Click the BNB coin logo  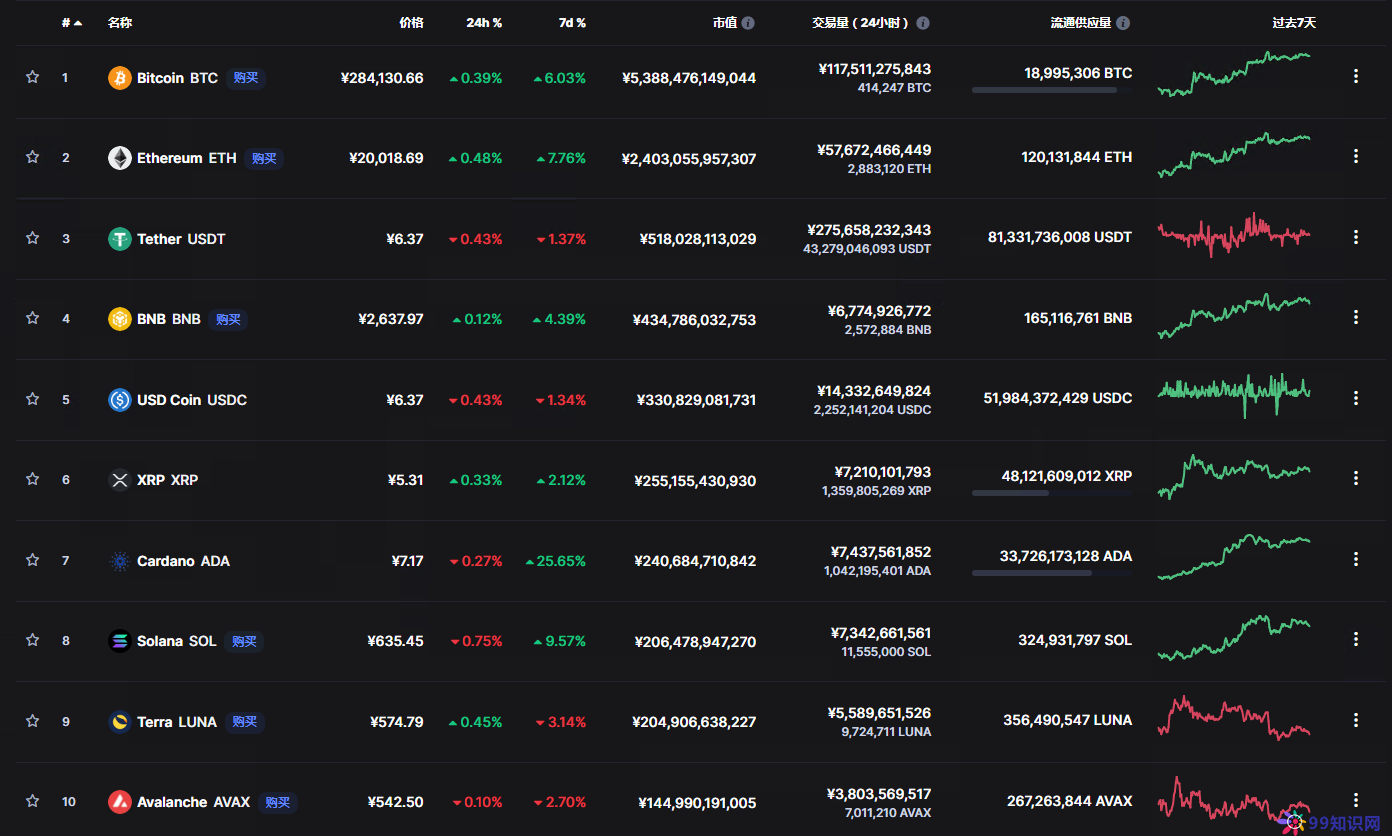pos(120,319)
